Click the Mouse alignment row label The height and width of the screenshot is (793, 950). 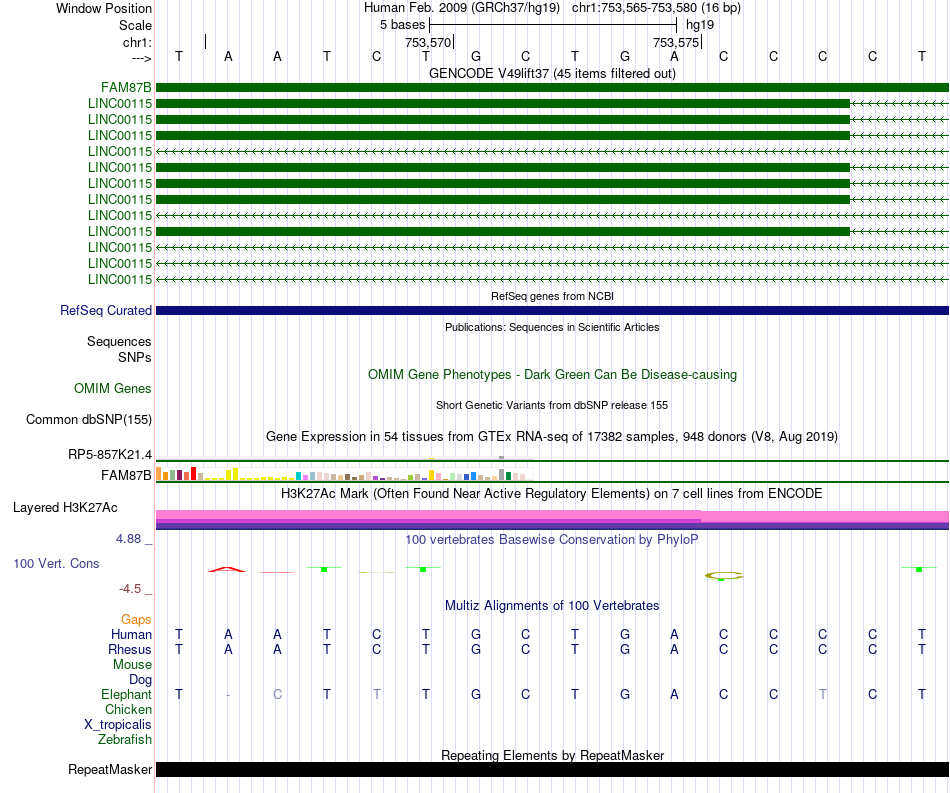[132, 665]
